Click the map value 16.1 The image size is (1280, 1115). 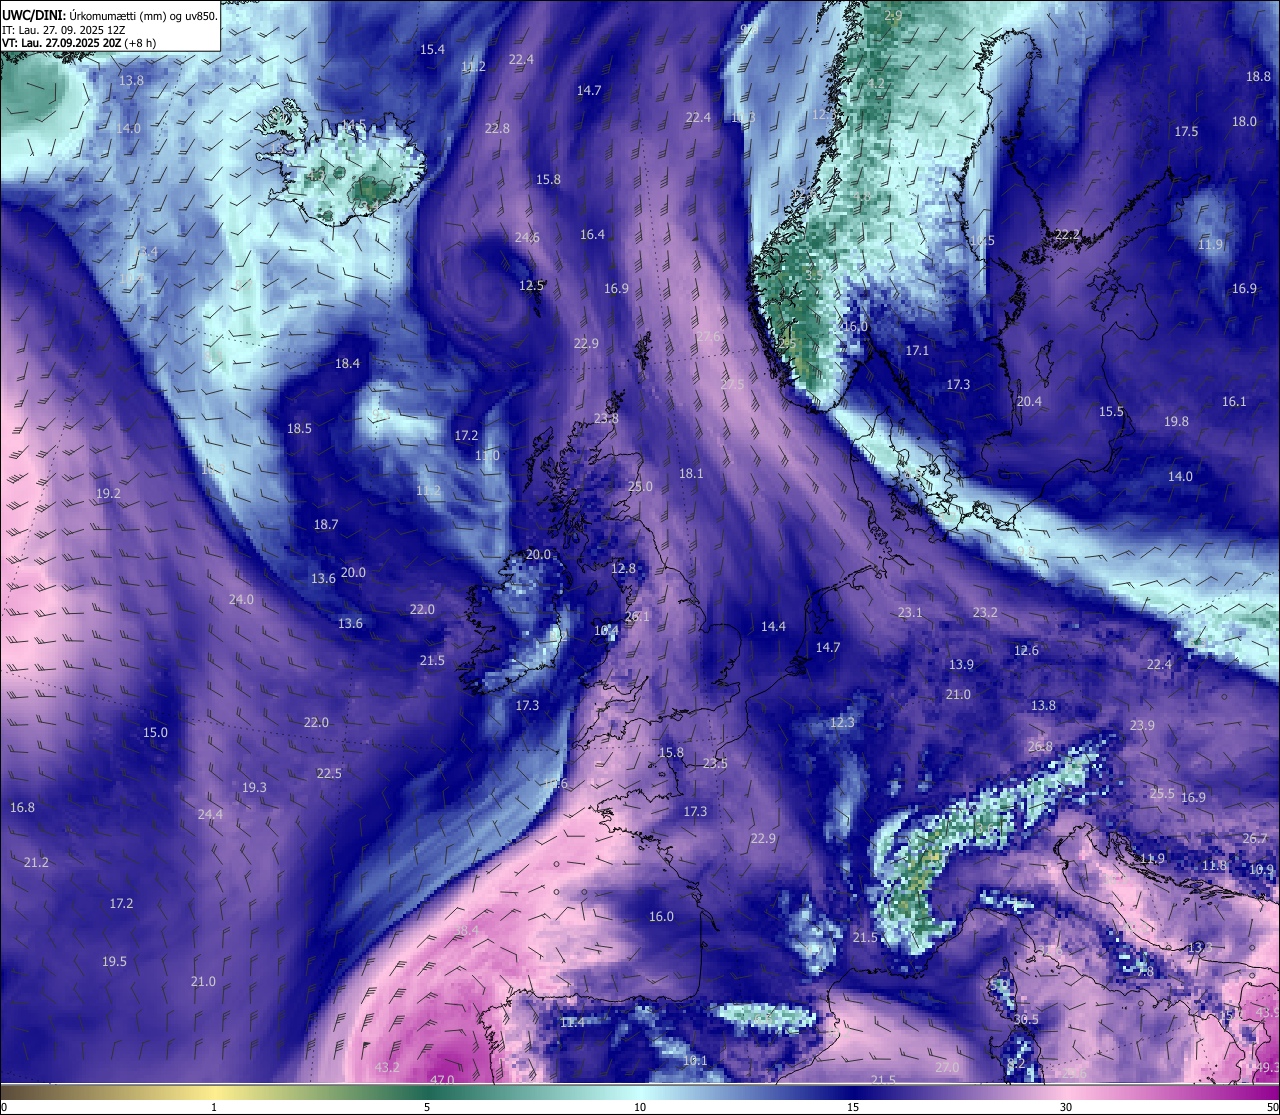(x=1234, y=401)
